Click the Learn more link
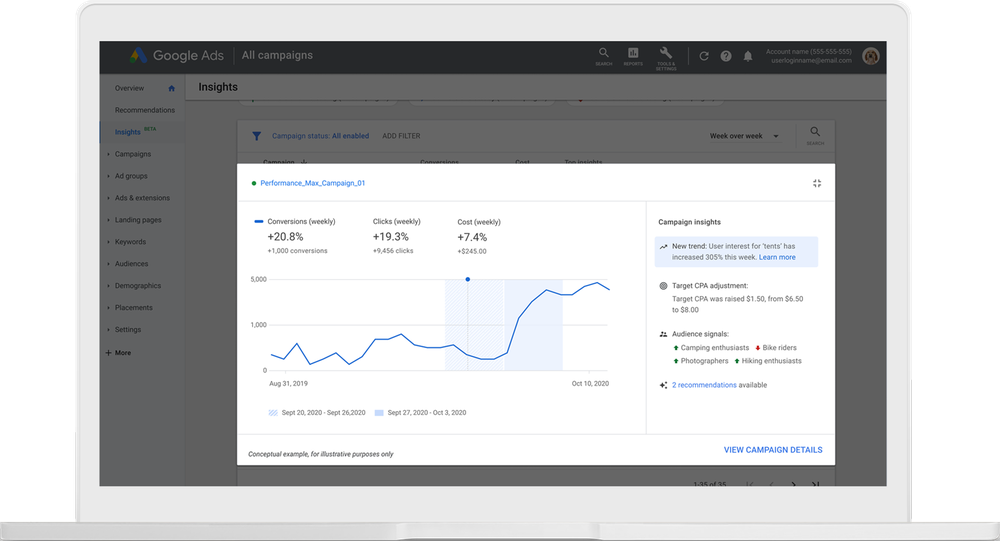Image resolution: width=1000 pixels, height=541 pixels. coord(777,257)
